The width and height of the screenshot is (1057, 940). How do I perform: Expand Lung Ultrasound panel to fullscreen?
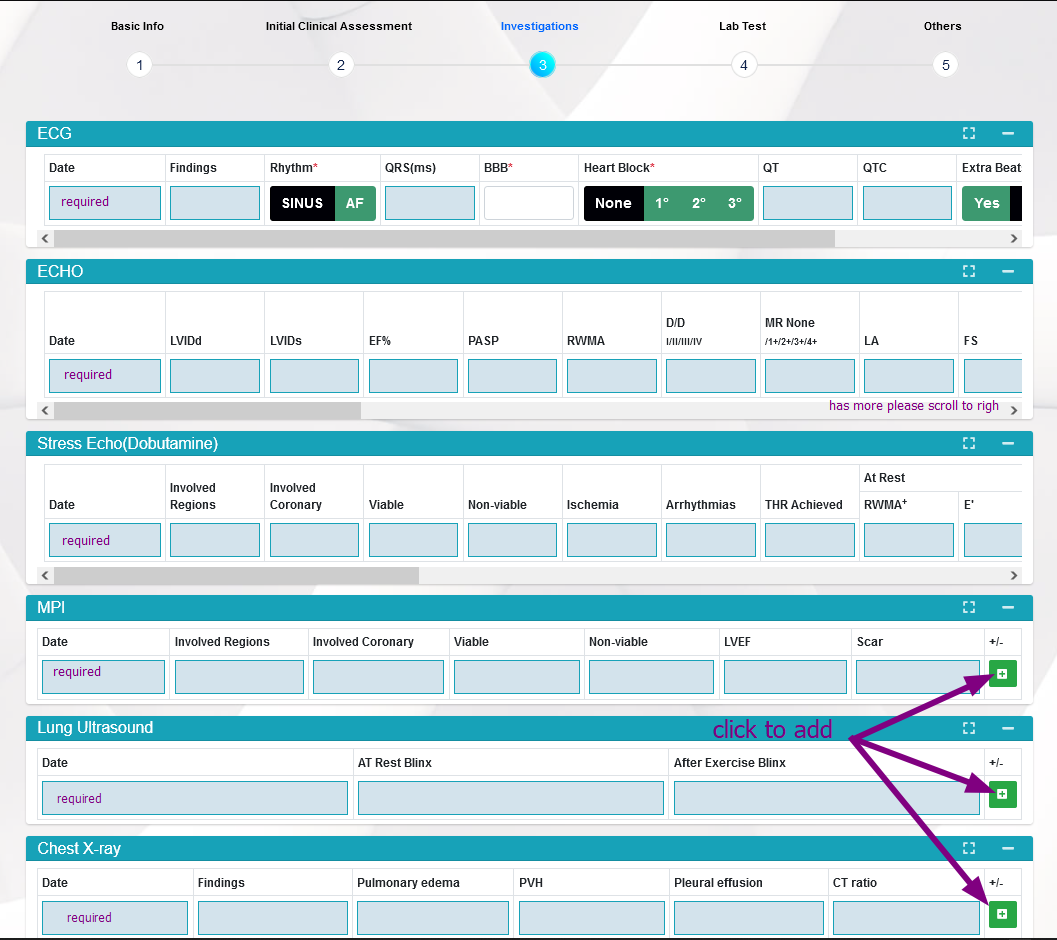click(968, 728)
